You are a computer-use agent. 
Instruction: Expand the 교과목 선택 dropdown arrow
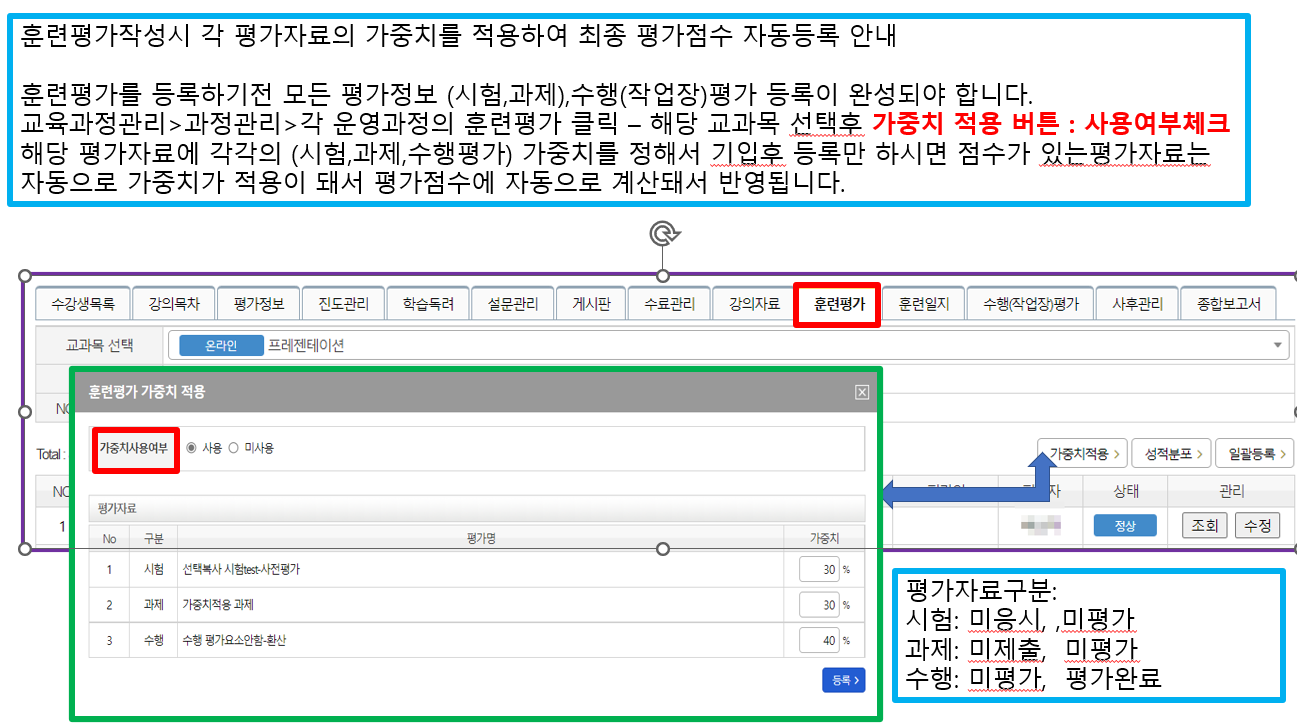(x=1278, y=345)
